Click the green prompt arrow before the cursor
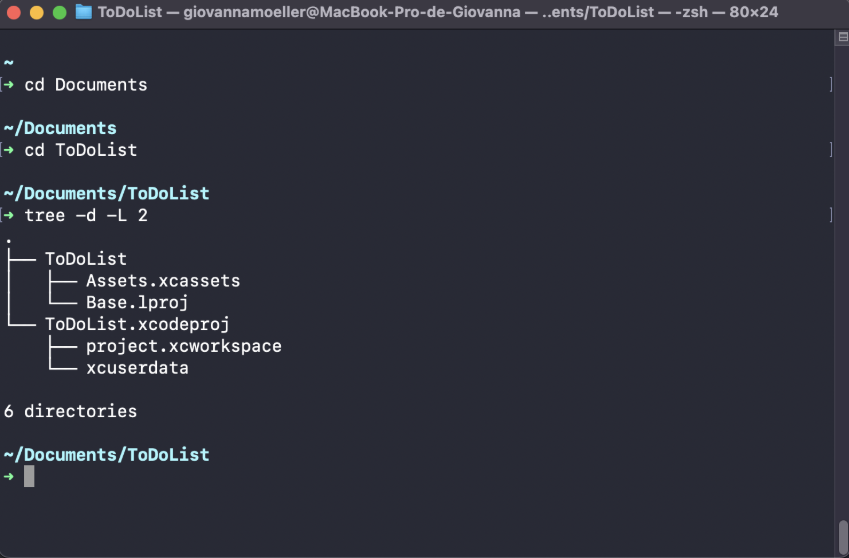Image resolution: width=849 pixels, height=558 pixels. pyautogui.click(x=9, y=476)
